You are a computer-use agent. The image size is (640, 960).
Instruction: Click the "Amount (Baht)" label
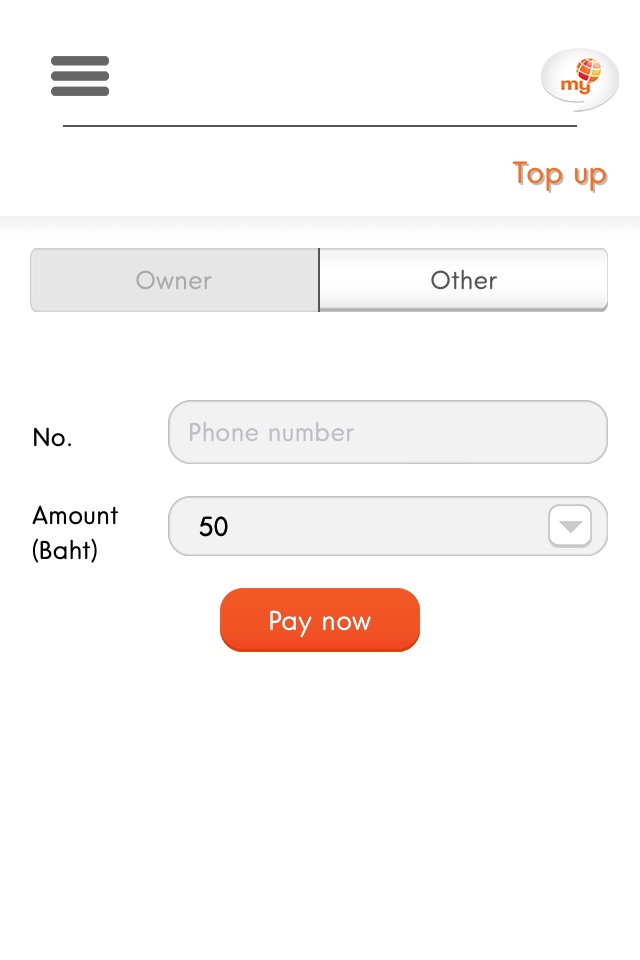coord(75,532)
